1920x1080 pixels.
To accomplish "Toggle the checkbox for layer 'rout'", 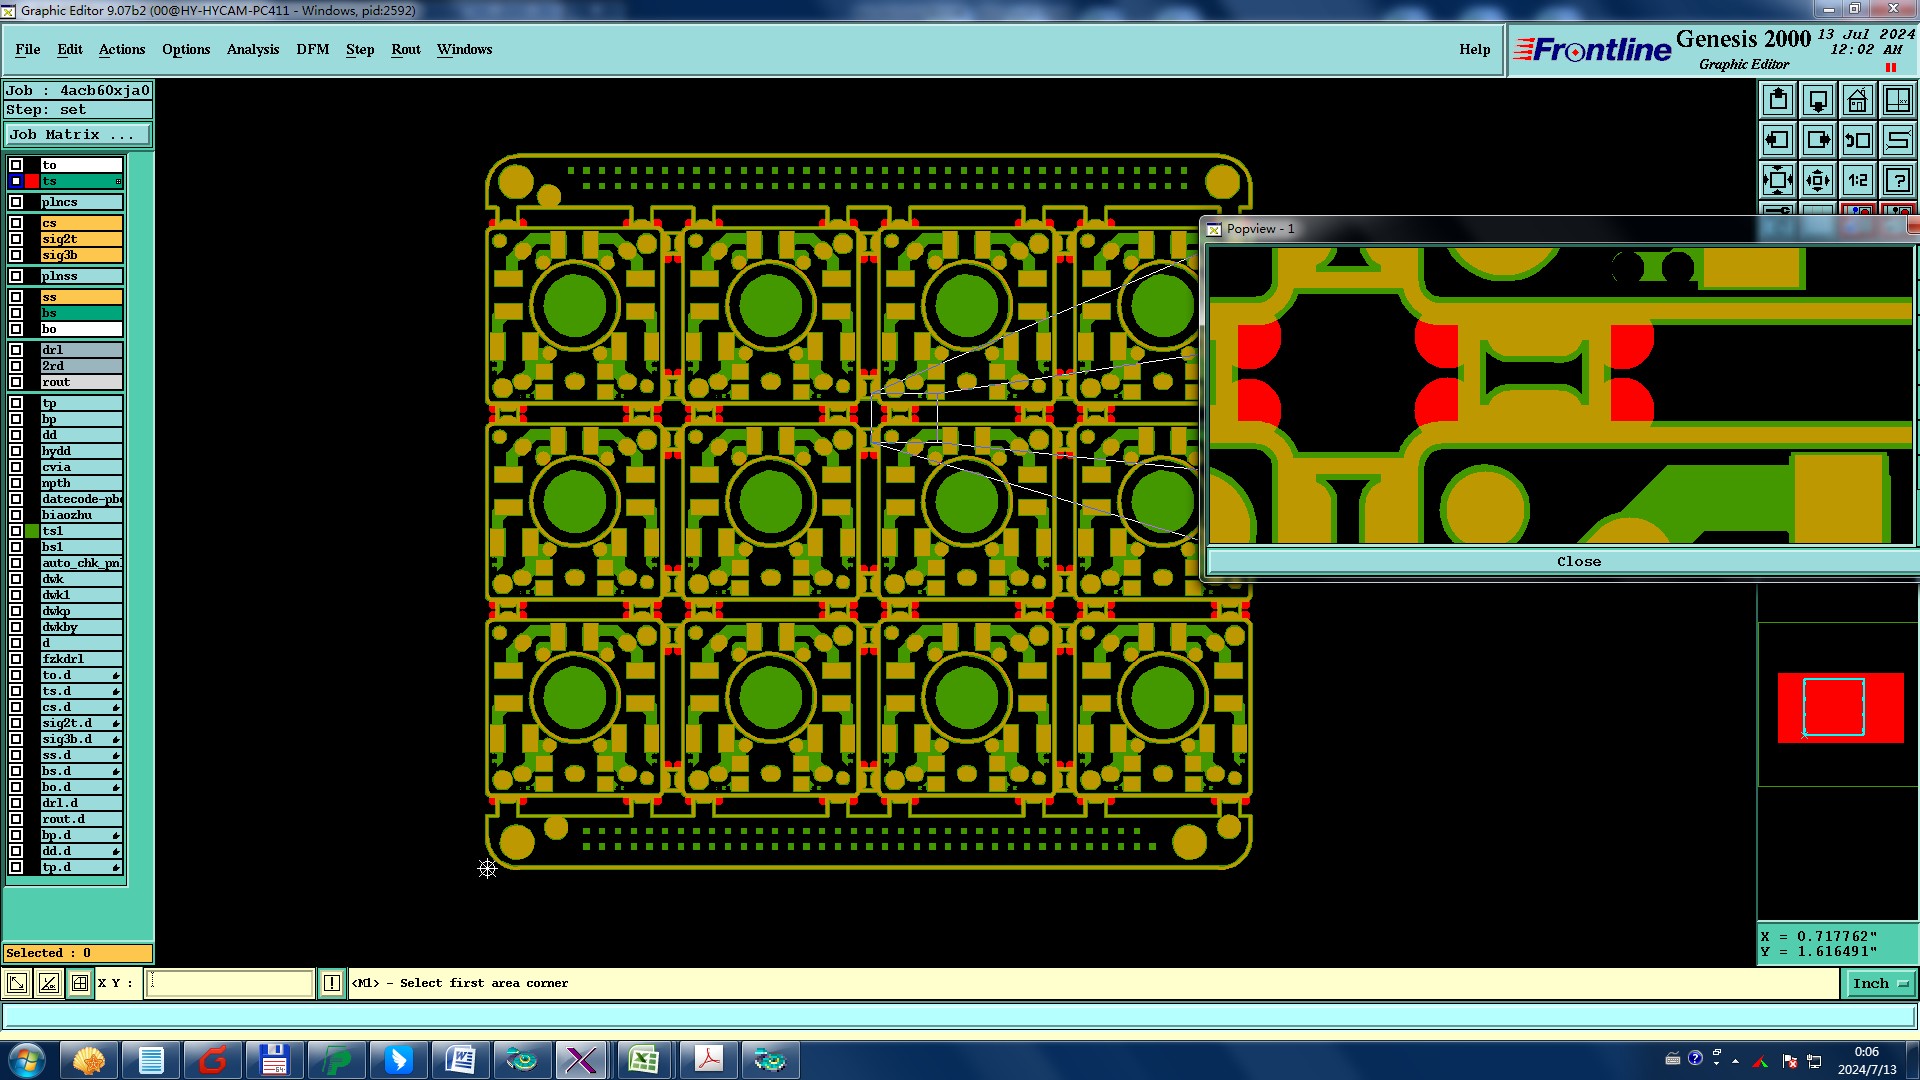I will (16, 382).
